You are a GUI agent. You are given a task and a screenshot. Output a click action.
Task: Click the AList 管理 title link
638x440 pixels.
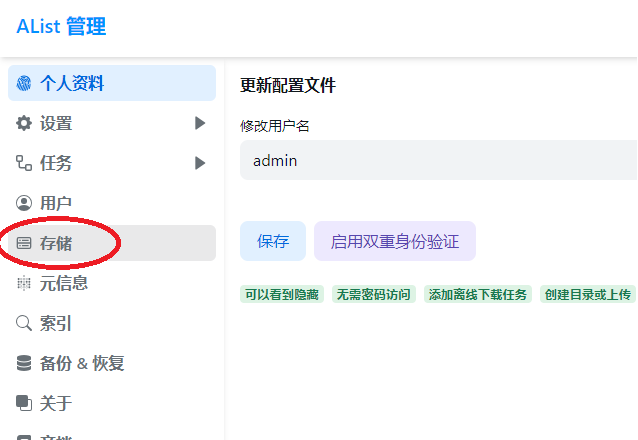coord(61,27)
